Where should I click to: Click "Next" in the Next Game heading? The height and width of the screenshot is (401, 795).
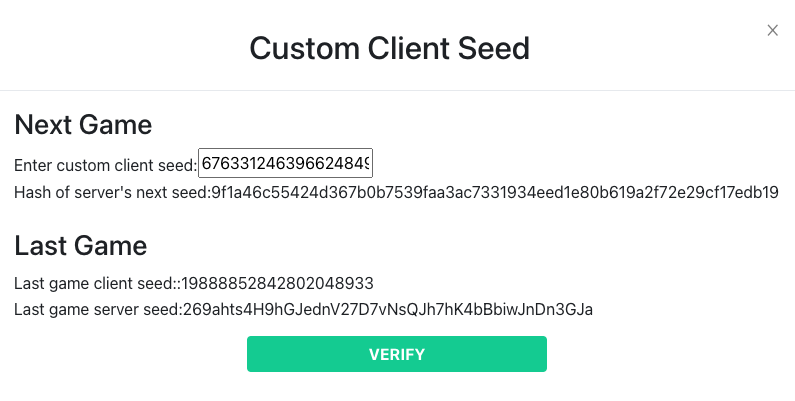click(x=47, y=125)
